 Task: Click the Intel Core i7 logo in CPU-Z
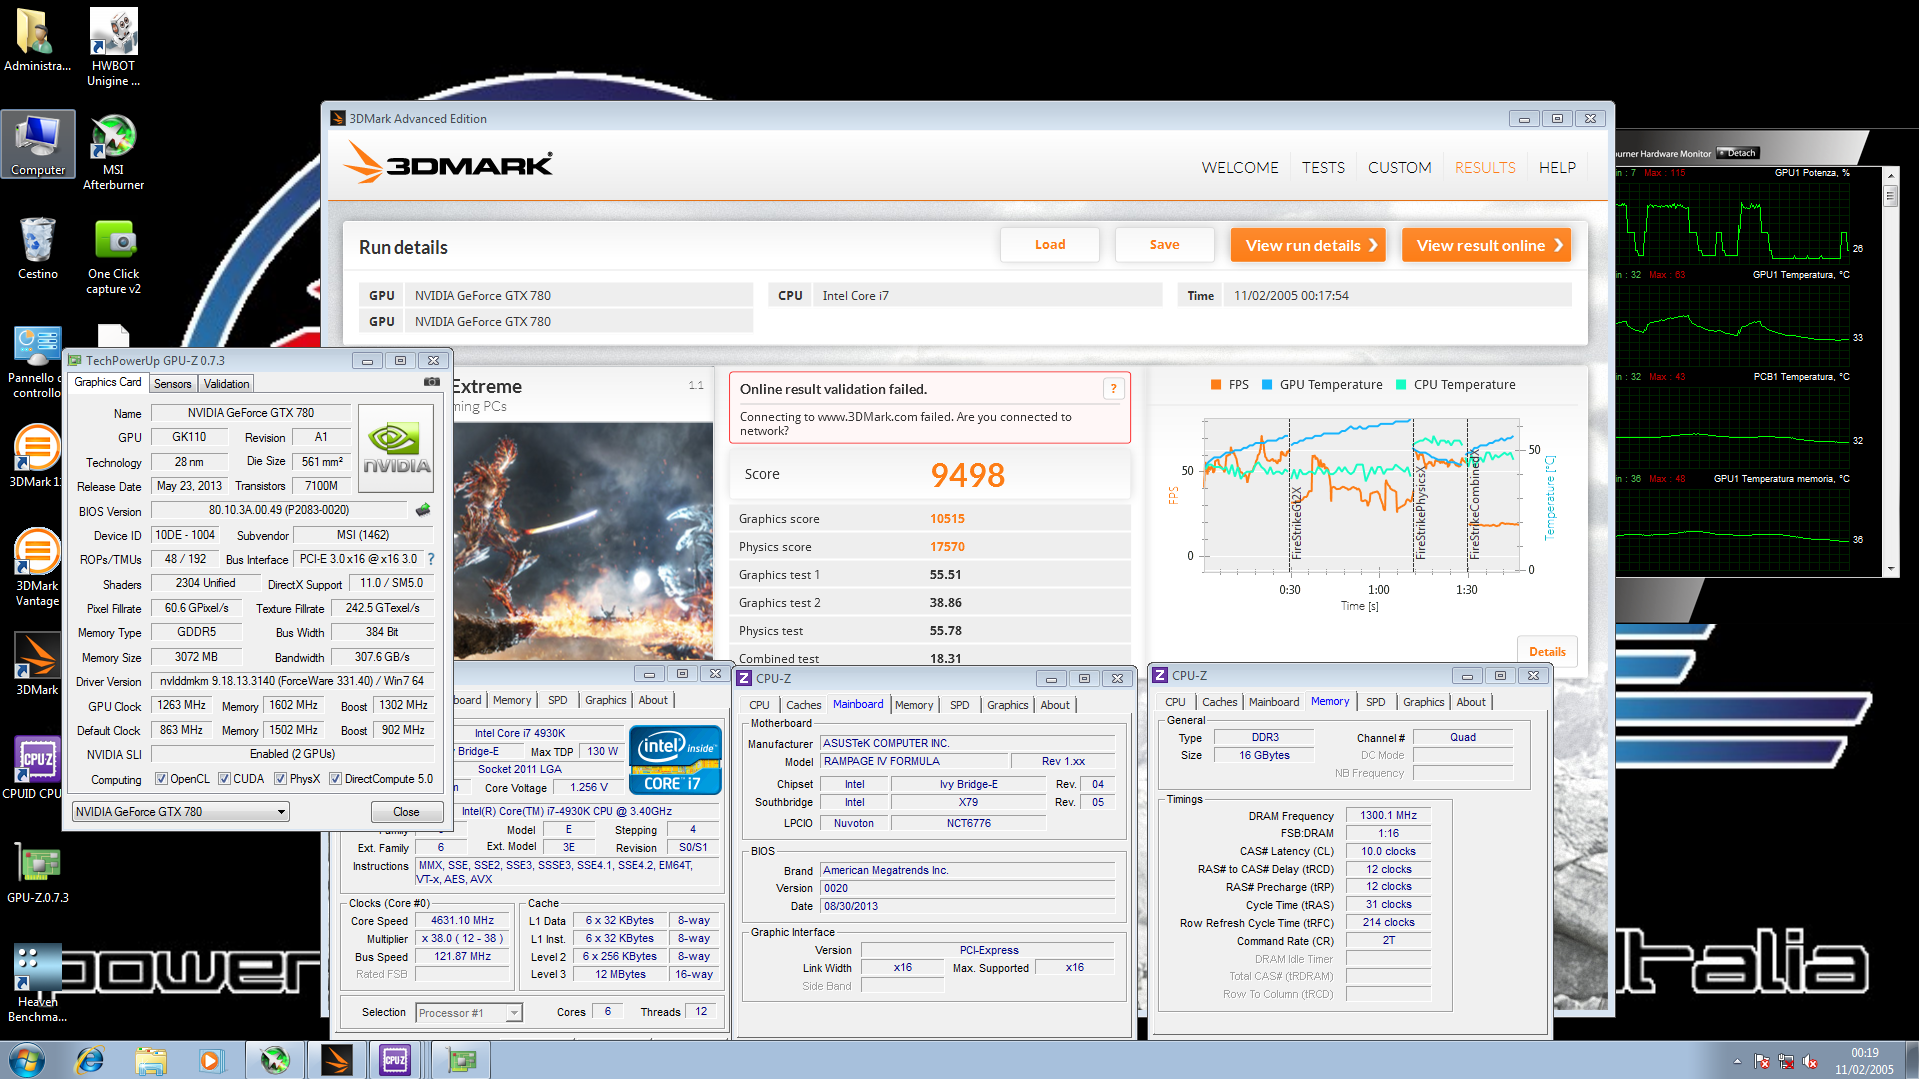(675, 760)
